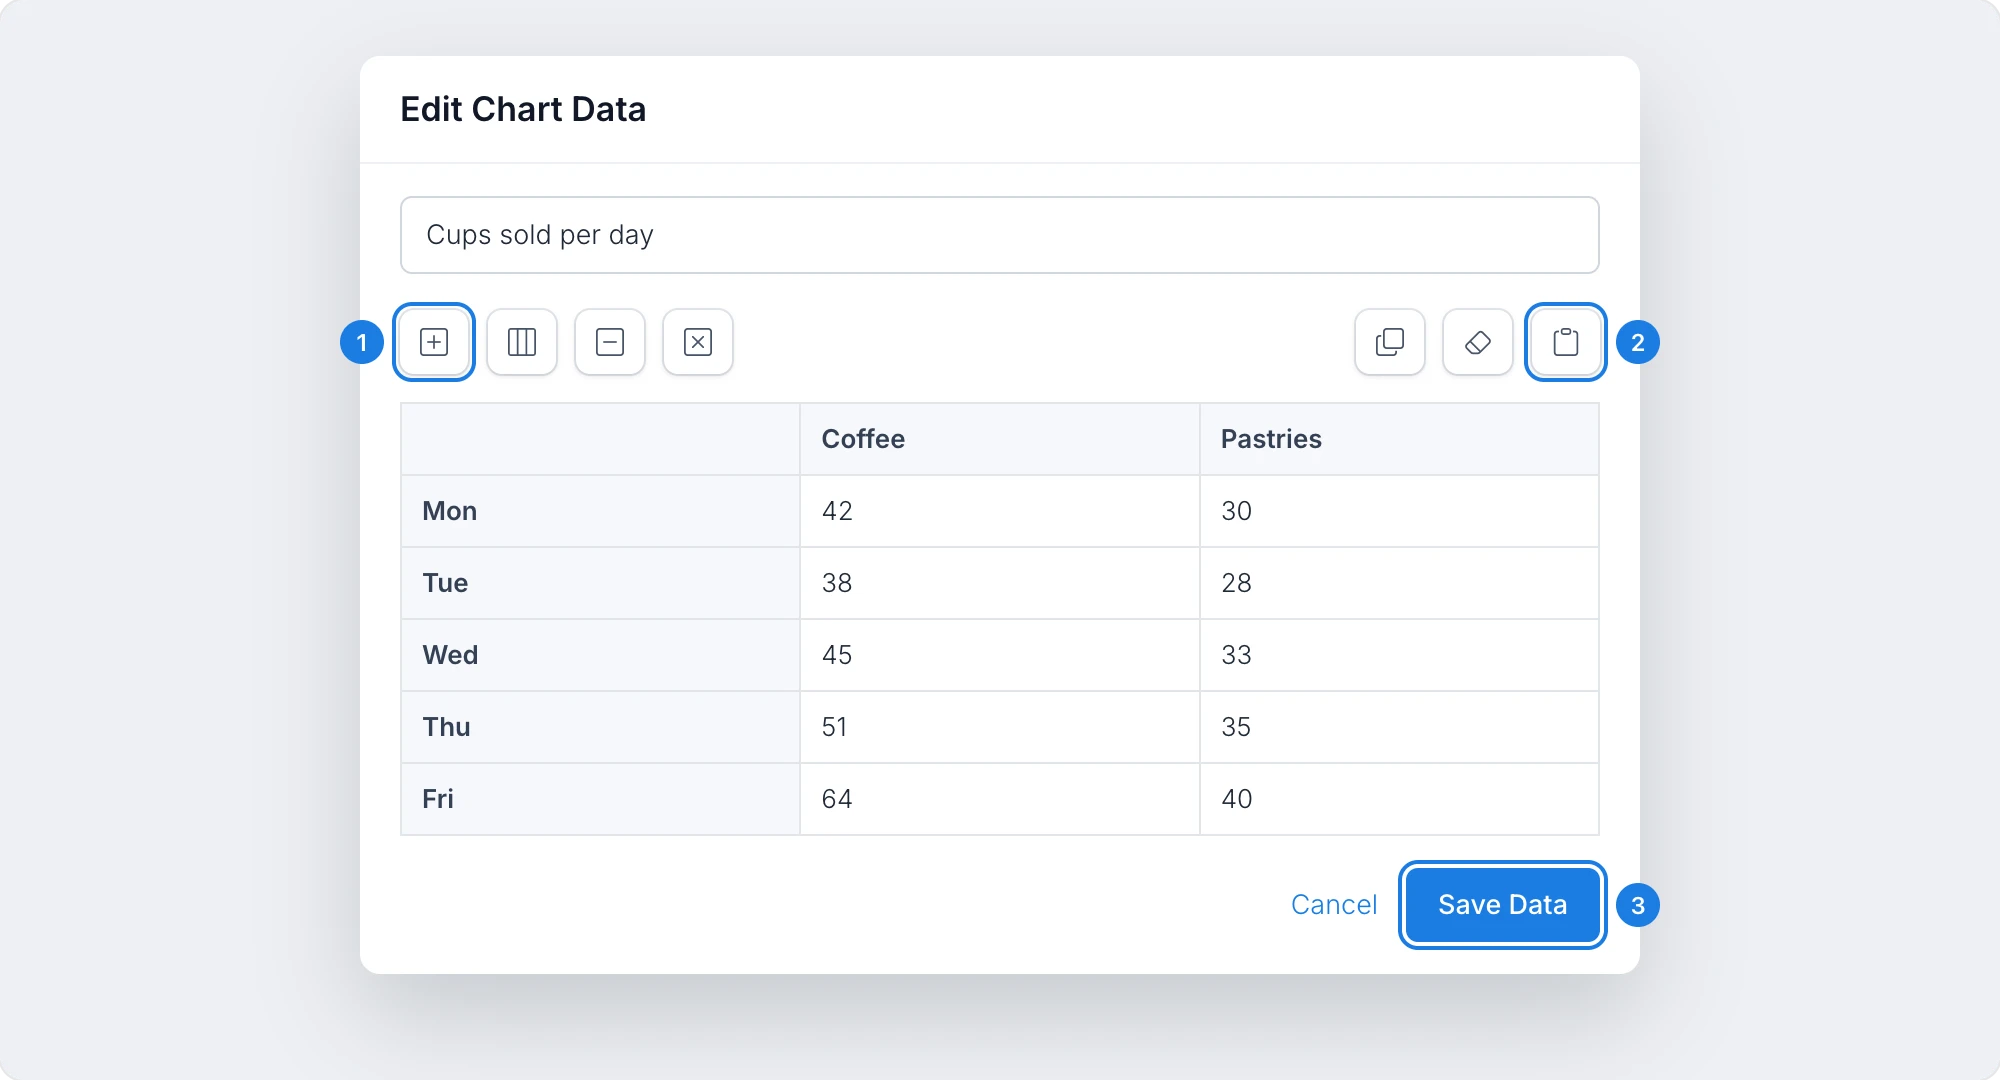Click the Fri Pastries cell 40

point(1399,799)
